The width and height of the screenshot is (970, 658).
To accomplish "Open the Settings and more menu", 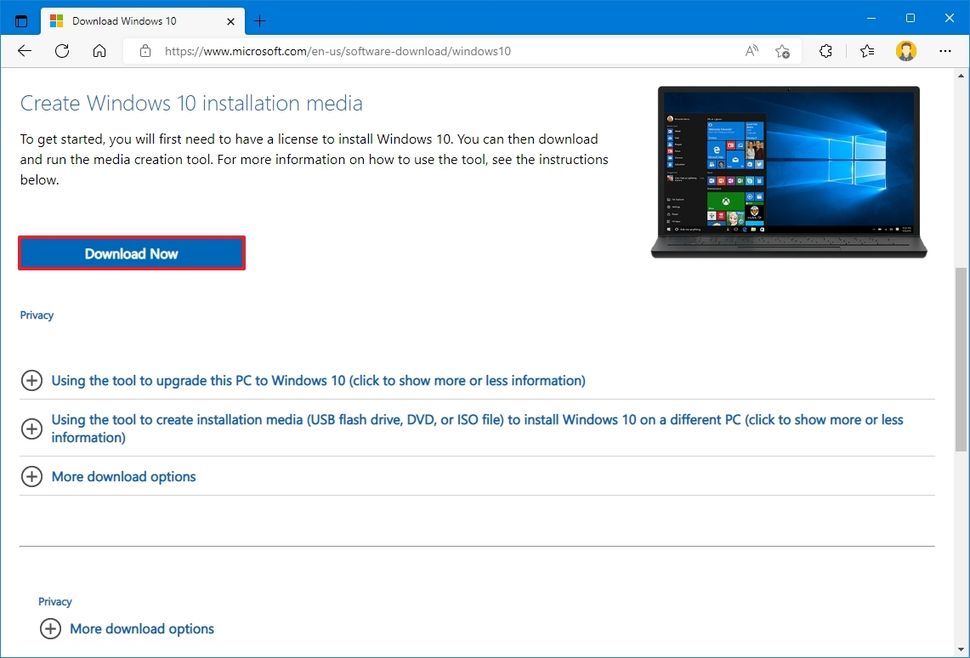I will point(944,51).
